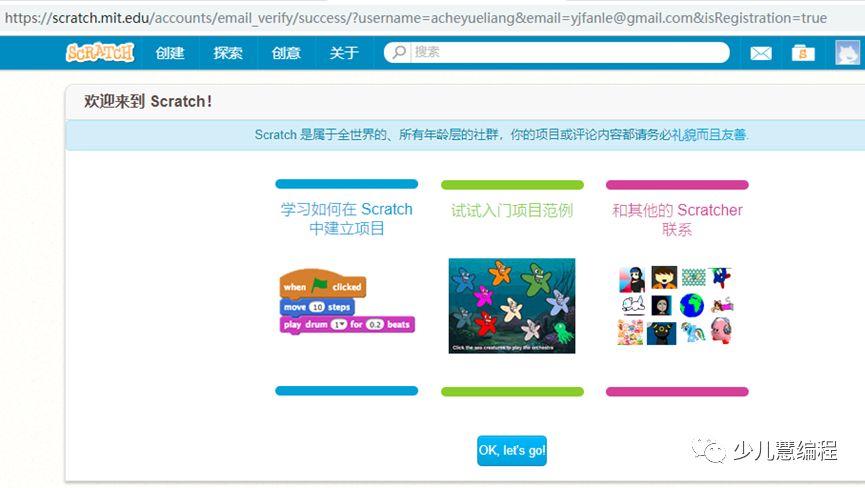This screenshot has height=488, width=865.
Task: Click the OK, let's go! button
Action: [512, 451]
